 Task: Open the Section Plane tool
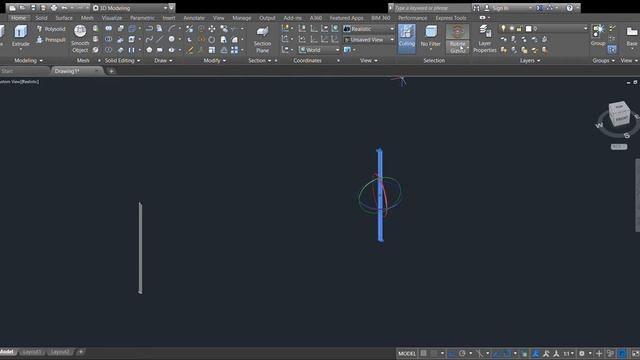click(x=262, y=40)
